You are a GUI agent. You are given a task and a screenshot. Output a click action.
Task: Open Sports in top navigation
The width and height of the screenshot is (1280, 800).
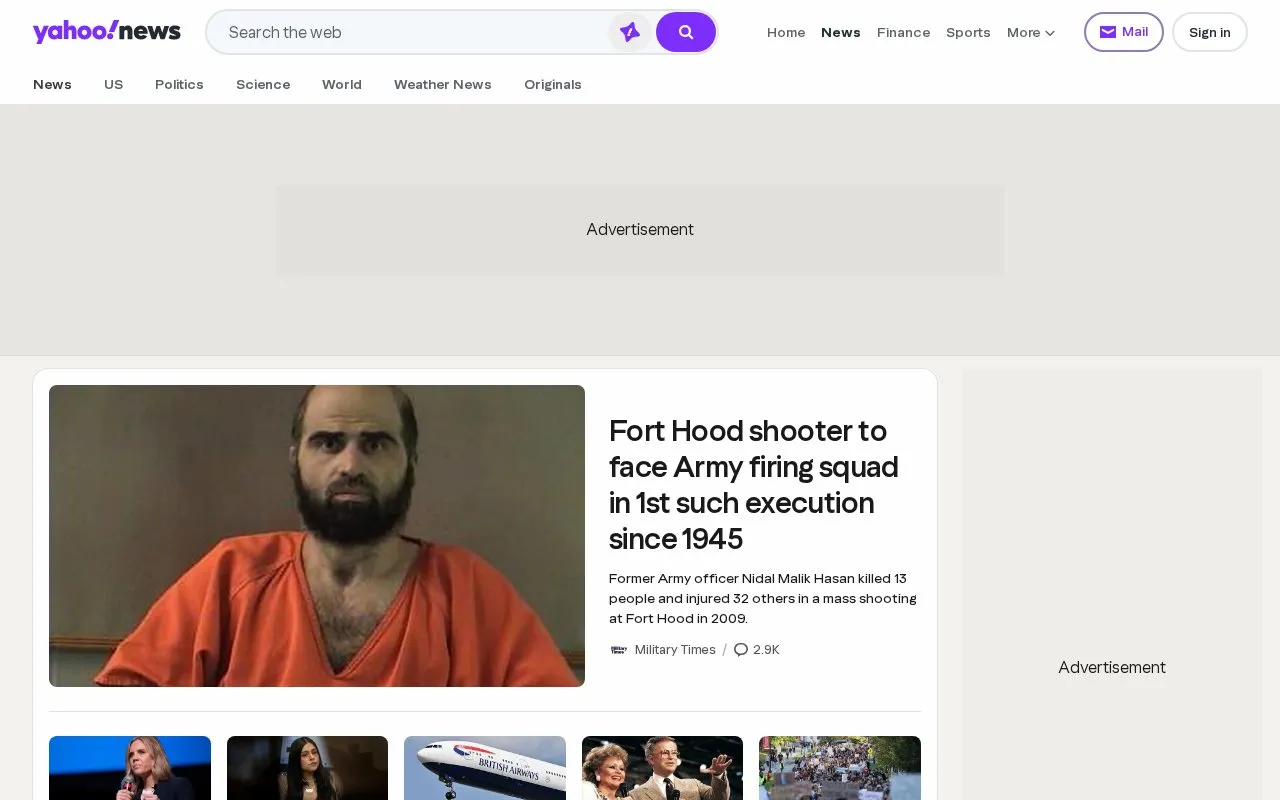coord(968,32)
